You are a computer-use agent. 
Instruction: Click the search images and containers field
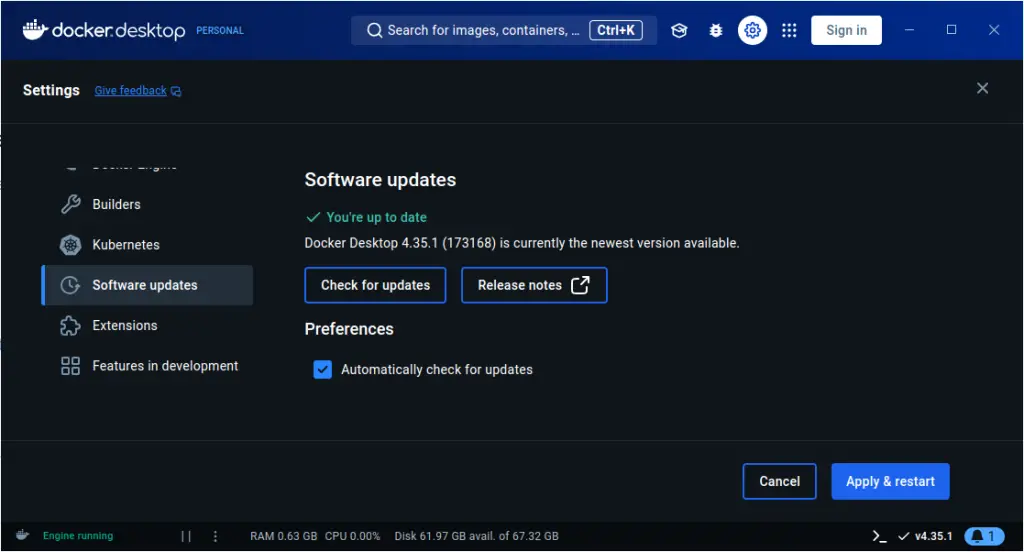[504, 30]
